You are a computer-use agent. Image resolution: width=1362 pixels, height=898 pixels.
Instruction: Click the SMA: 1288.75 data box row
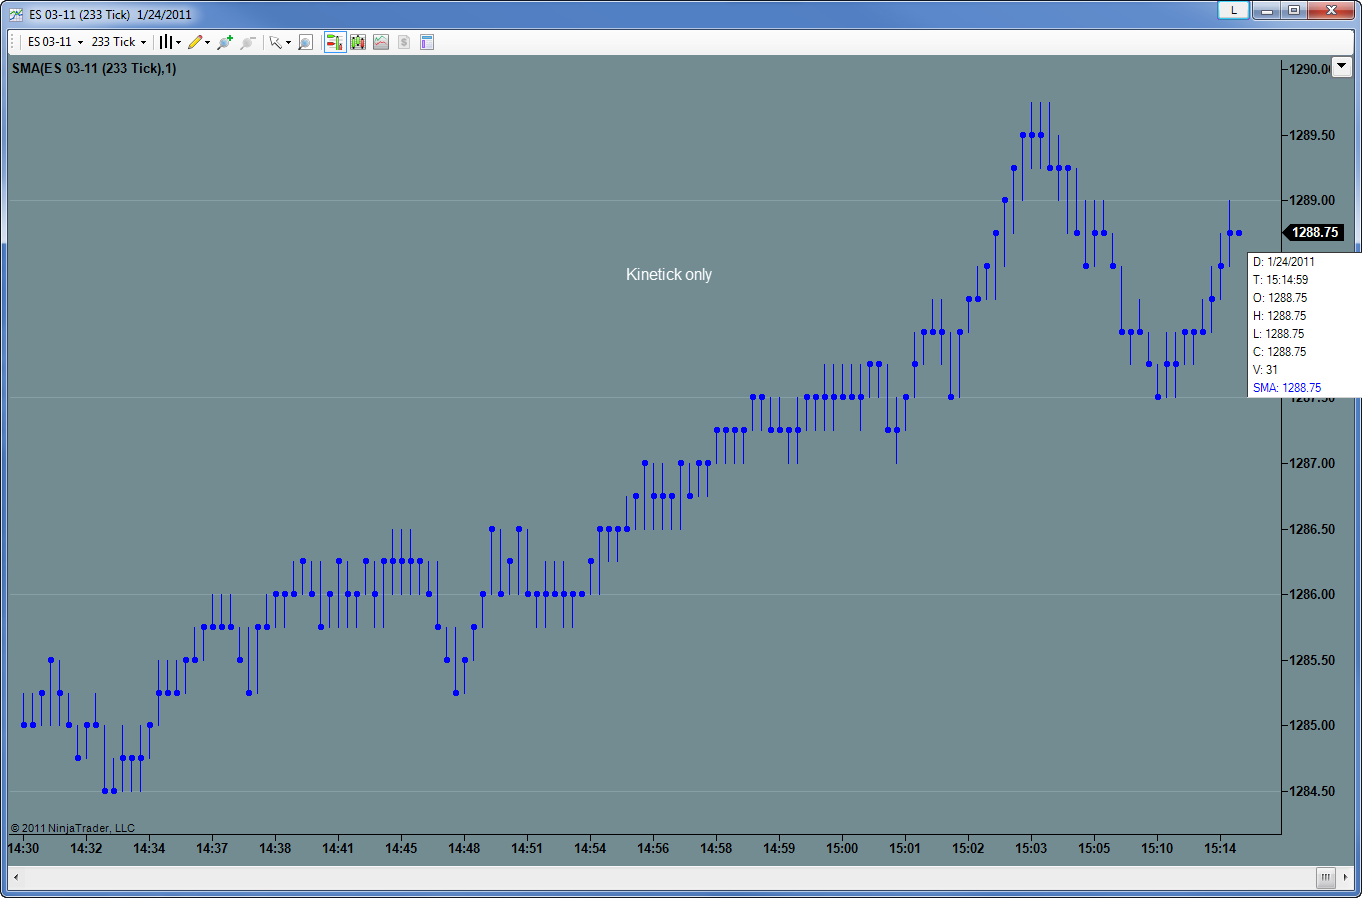1287,388
